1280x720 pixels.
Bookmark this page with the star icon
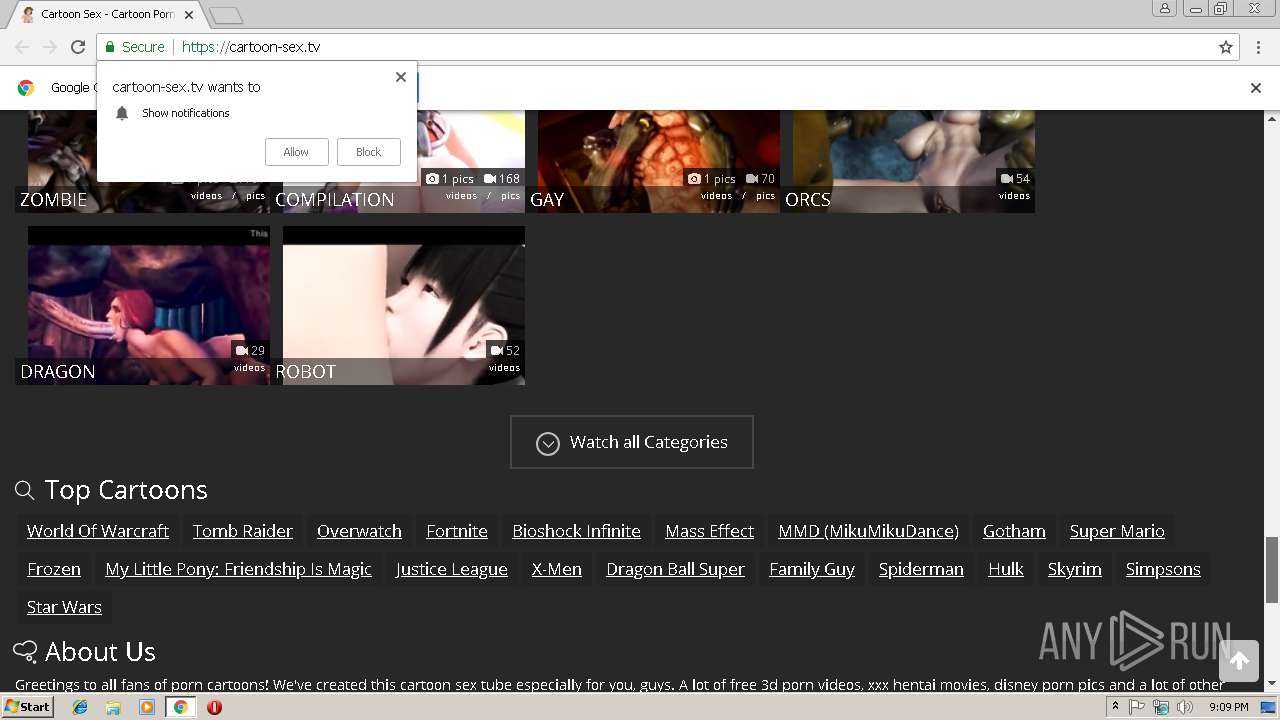pos(1226,47)
